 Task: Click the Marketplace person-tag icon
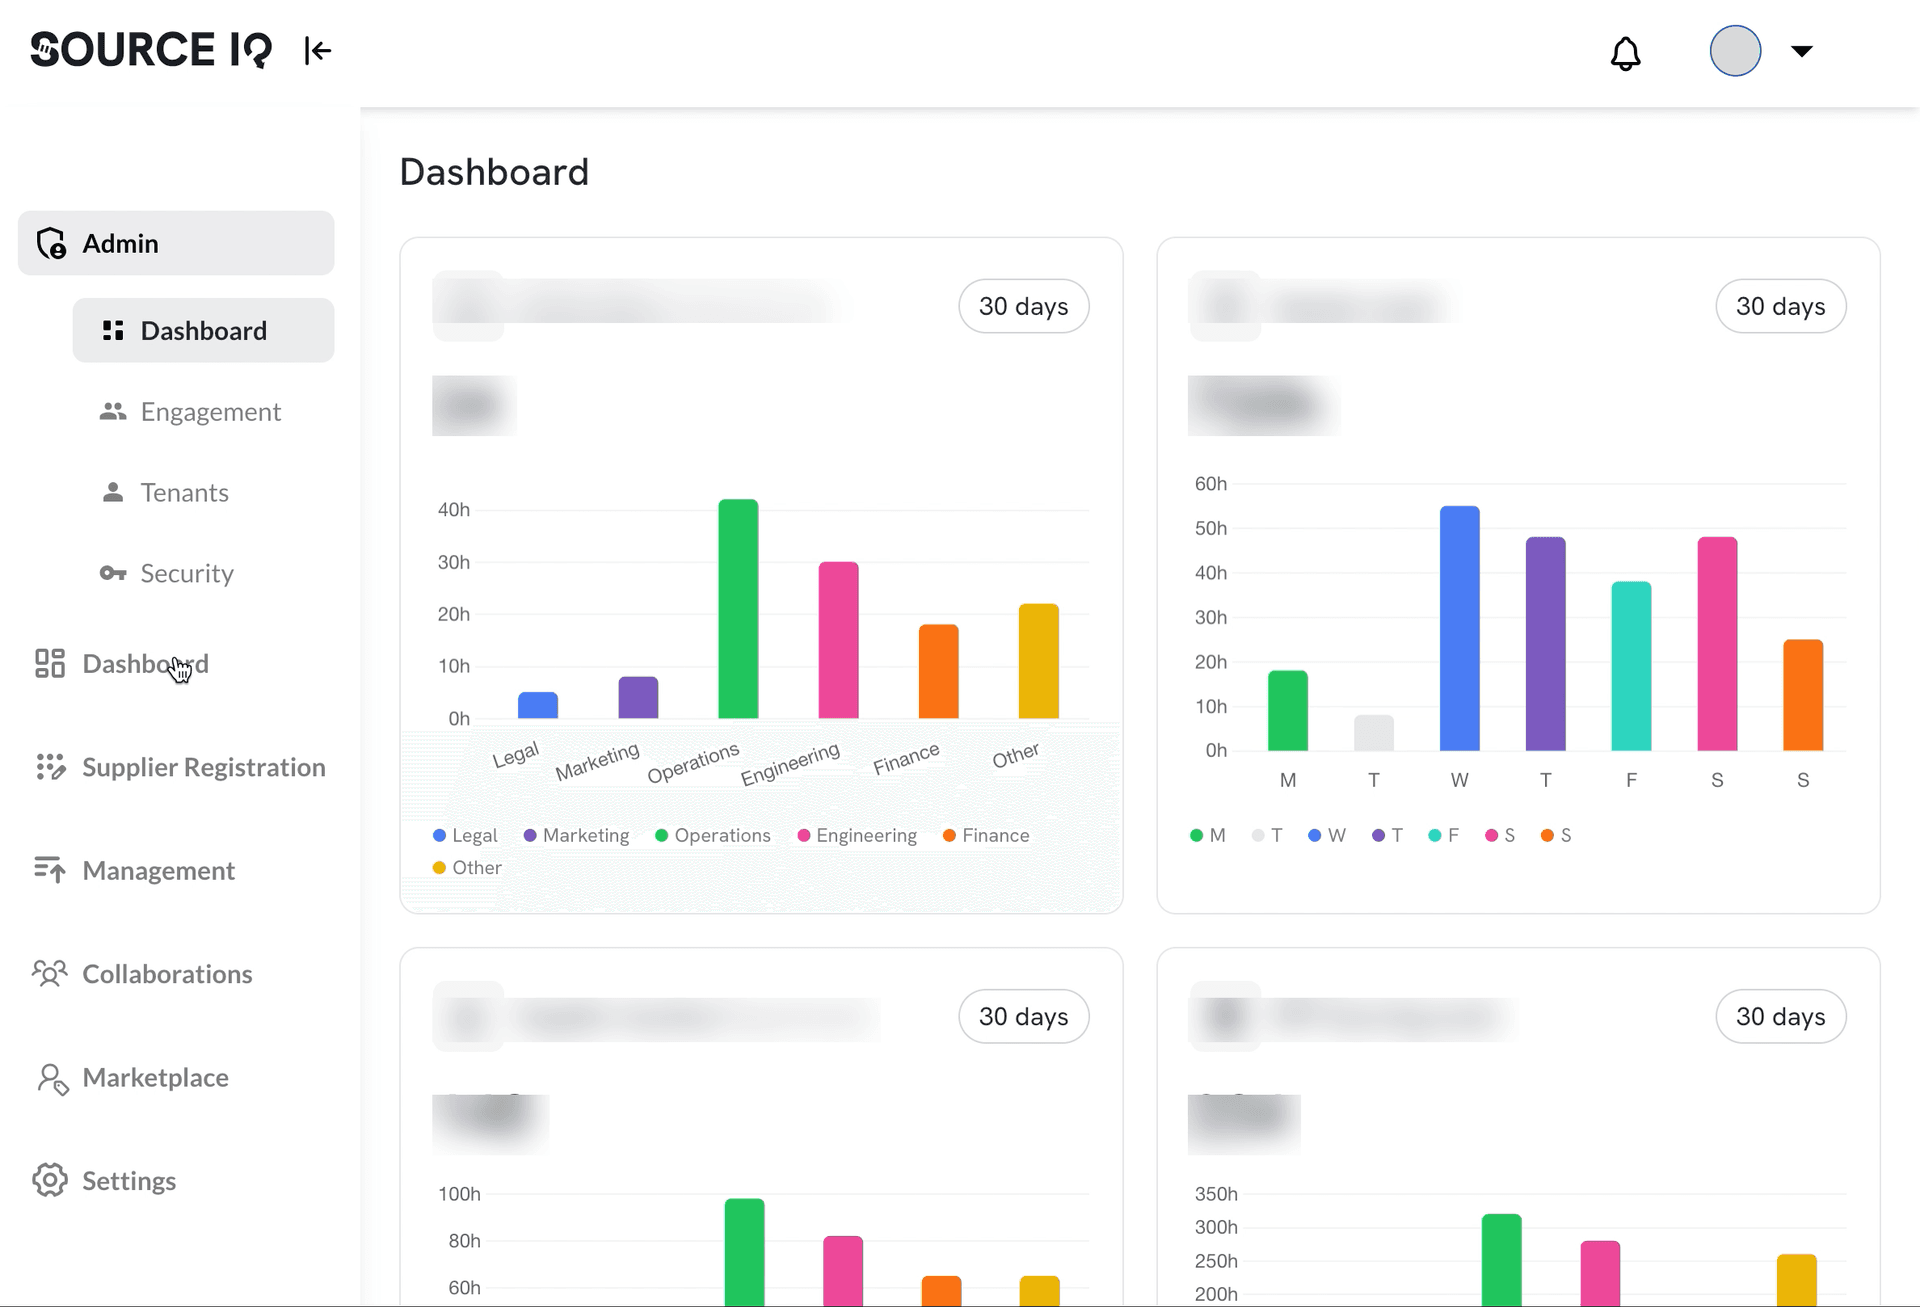(52, 1079)
